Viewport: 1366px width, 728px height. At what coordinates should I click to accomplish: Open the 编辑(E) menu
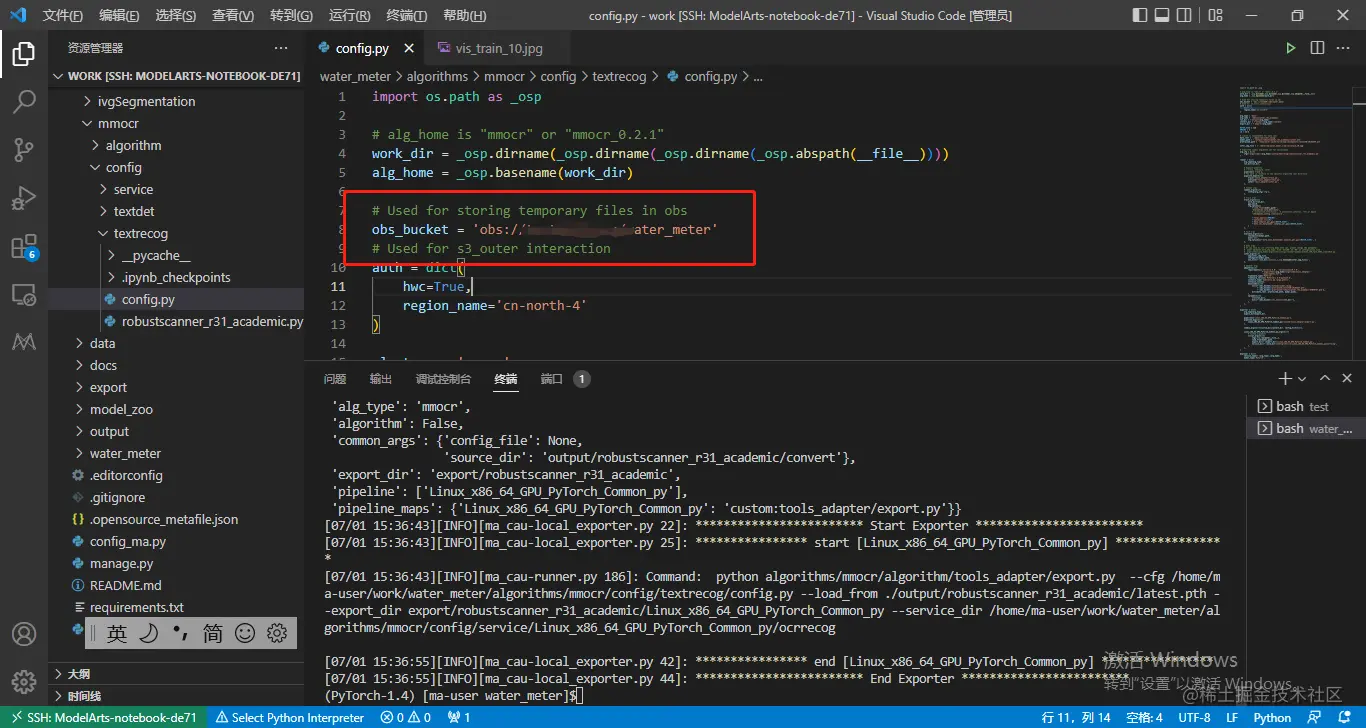(x=120, y=16)
